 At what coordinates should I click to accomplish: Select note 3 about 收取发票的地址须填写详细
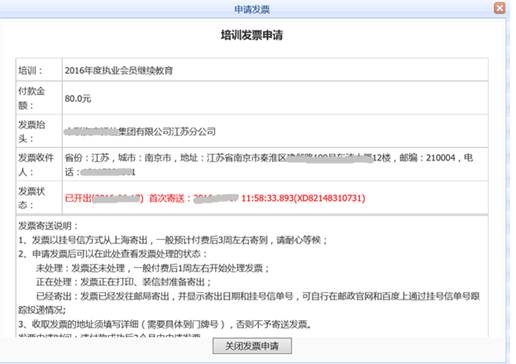[x=165, y=324]
